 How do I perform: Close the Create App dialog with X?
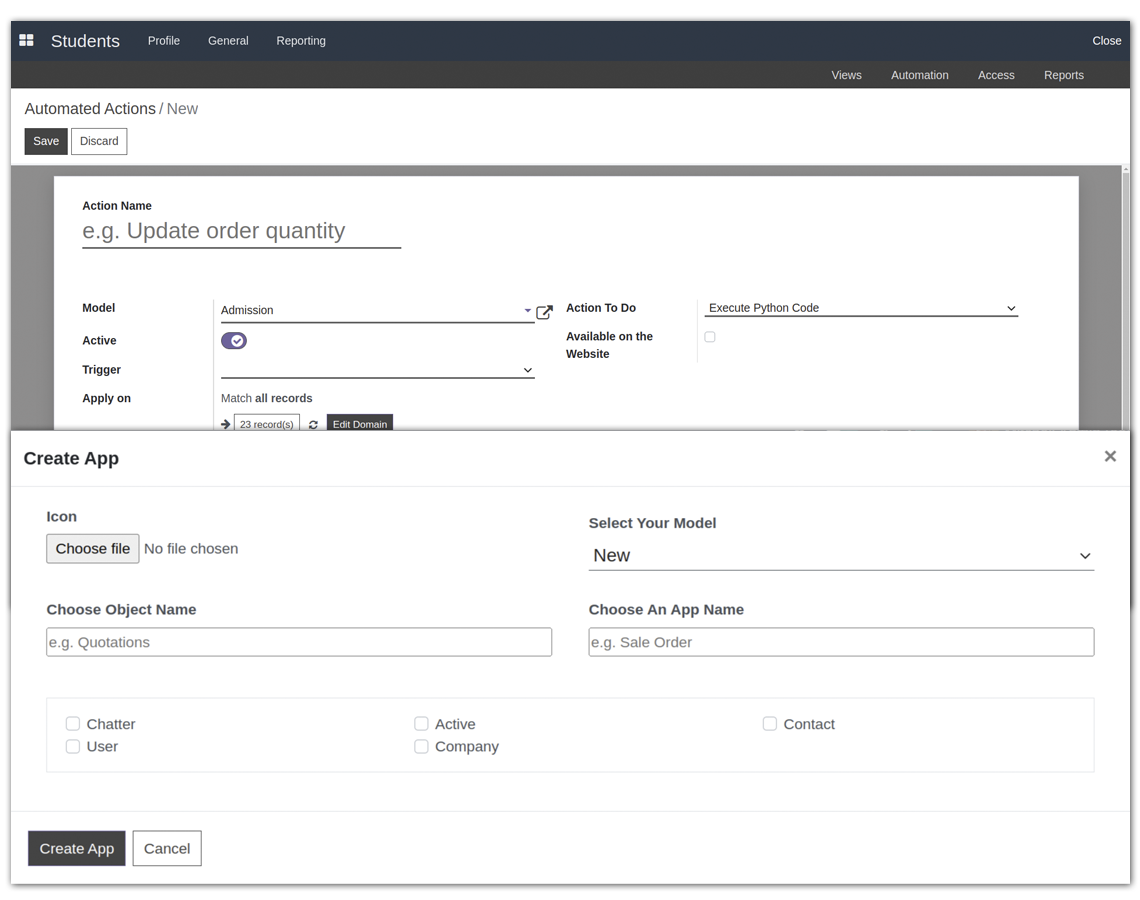pyautogui.click(x=1109, y=456)
